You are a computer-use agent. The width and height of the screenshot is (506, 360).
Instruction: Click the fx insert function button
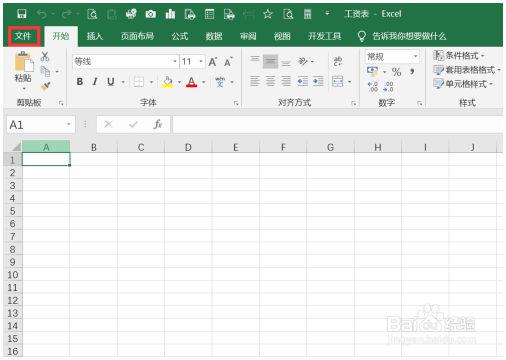(x=157, y=125)
